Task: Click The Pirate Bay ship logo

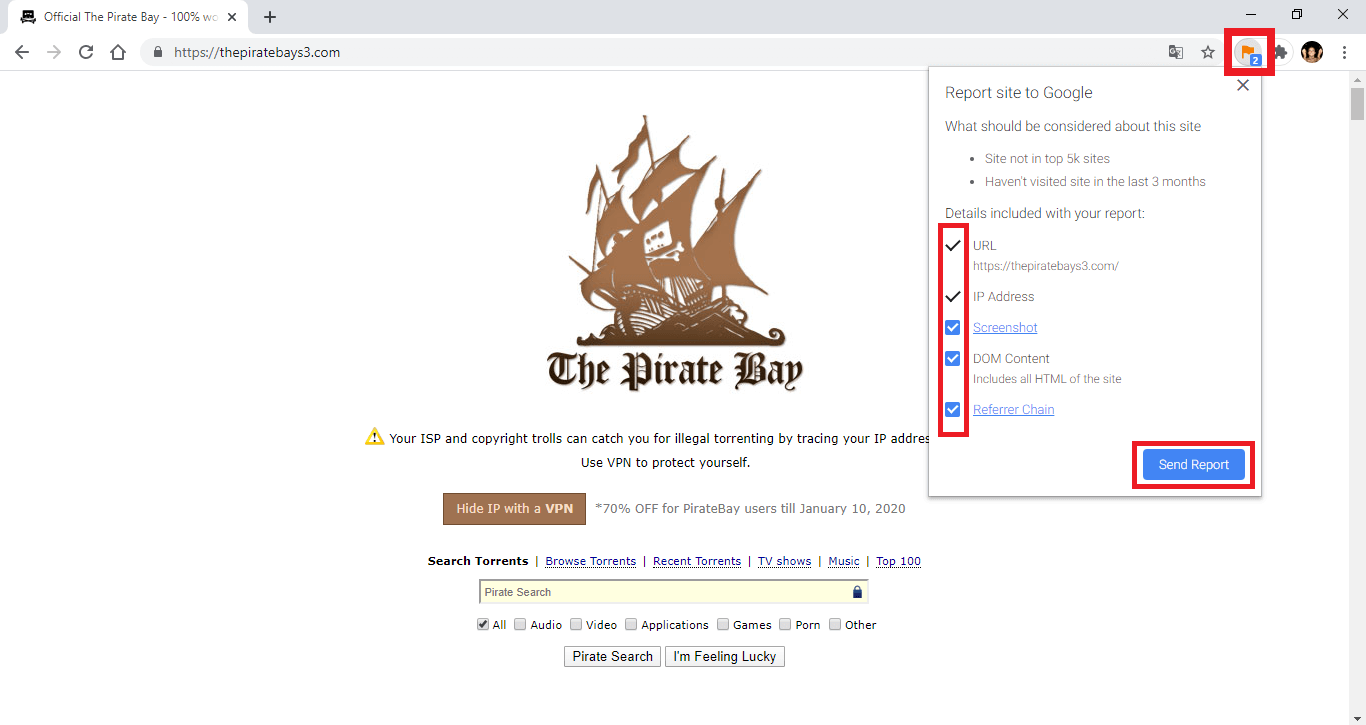Action: (675, 252)
